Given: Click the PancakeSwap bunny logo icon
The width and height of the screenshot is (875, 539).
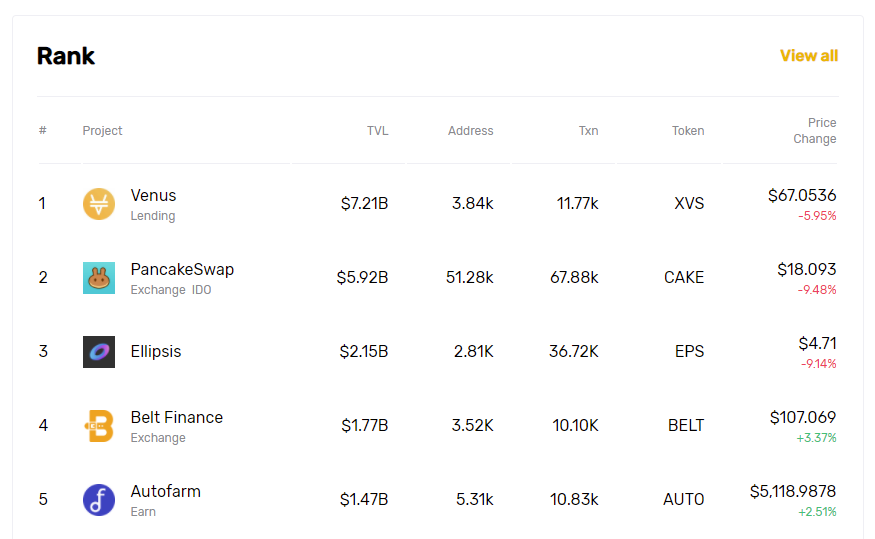Looking at the screenshot, I should pyautogui.click(x=99, y=278).
